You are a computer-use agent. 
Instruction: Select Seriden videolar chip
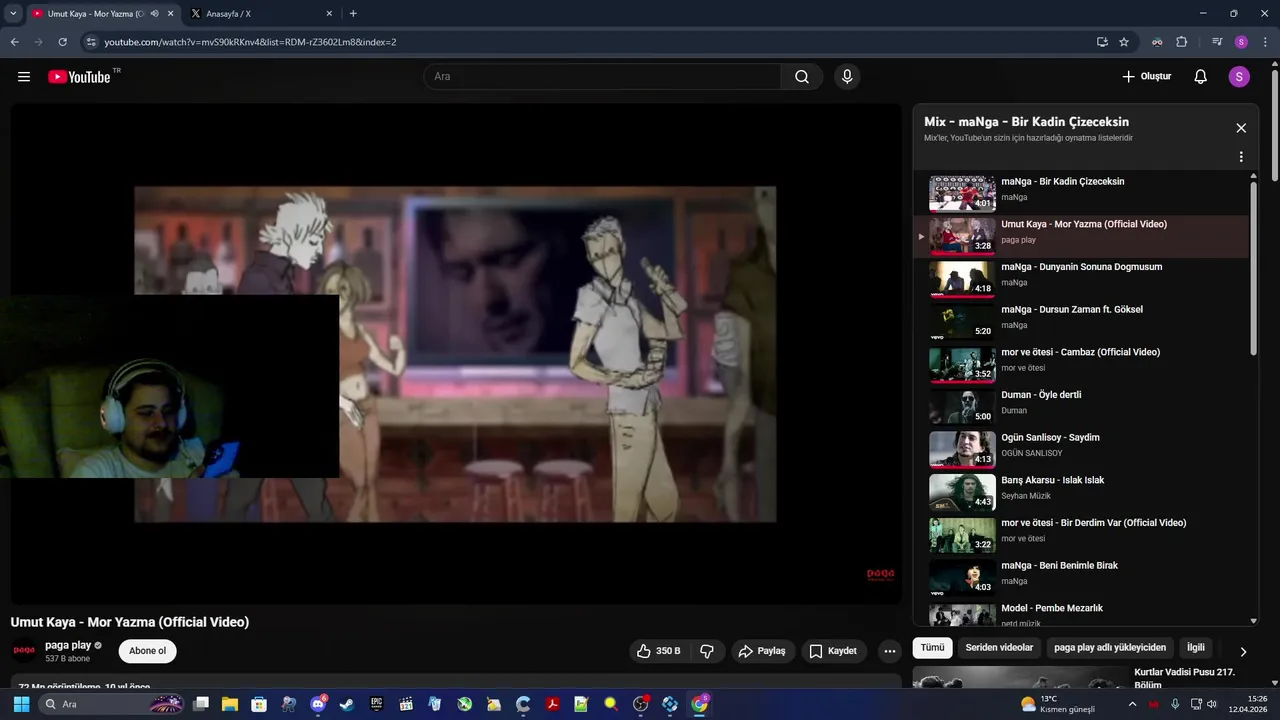click(999, 647)
